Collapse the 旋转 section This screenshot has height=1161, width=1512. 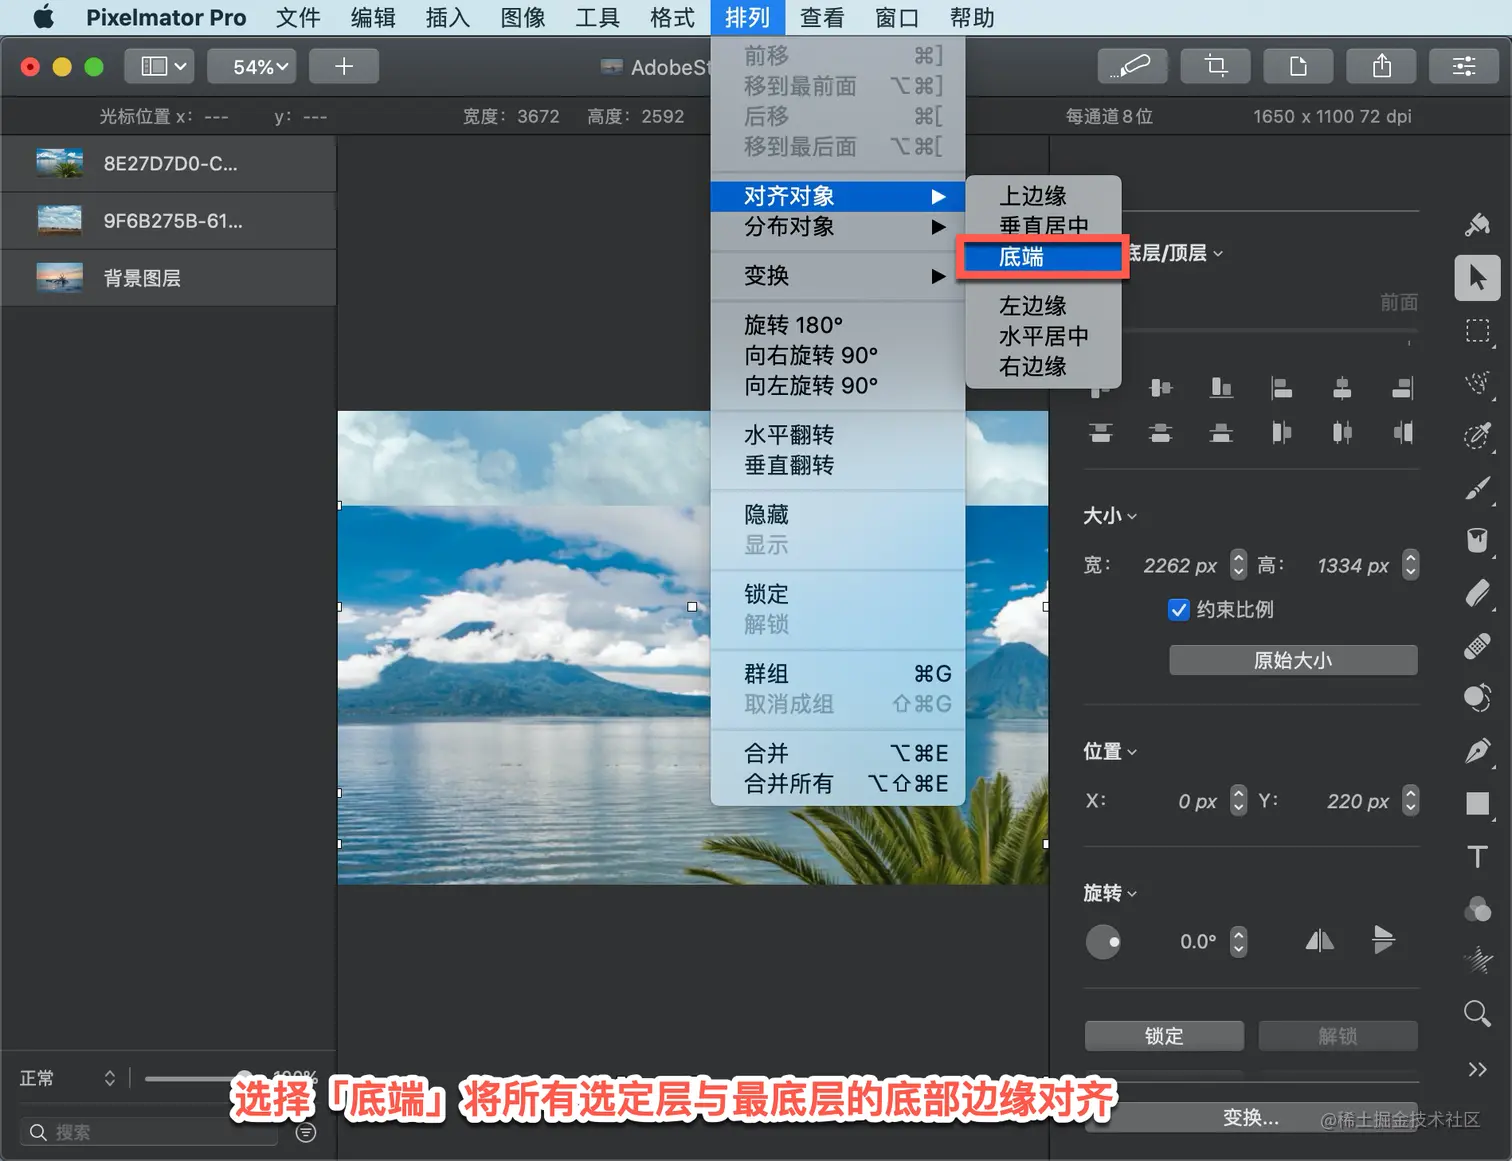click(x=1110, y=893)
